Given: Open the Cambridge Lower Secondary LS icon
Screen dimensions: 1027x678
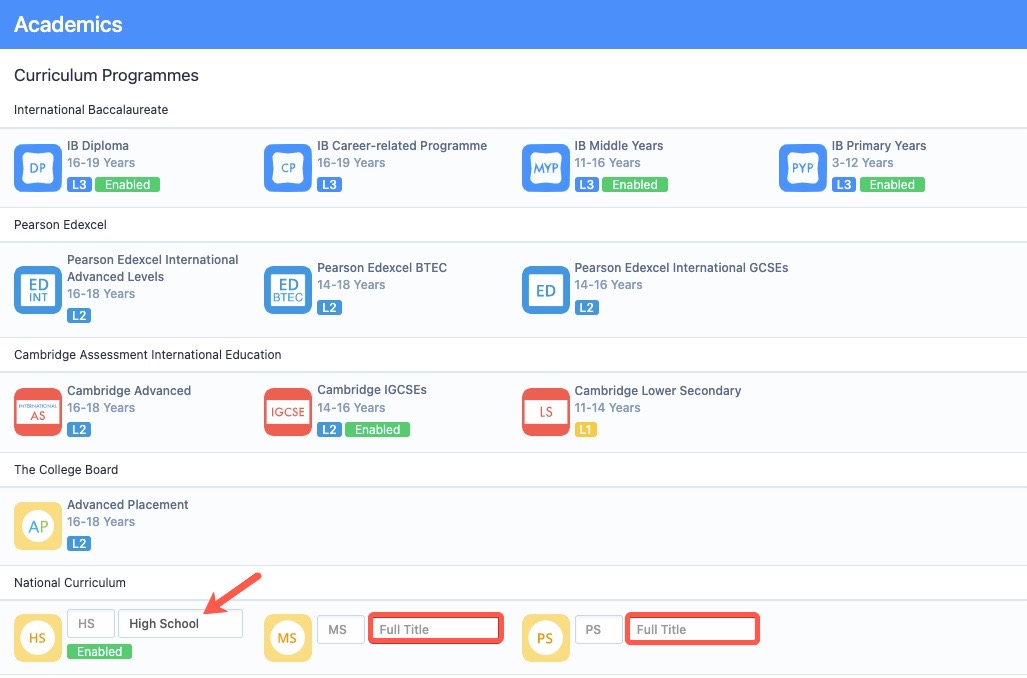Looking at the screenshot, I should (545, 412).
